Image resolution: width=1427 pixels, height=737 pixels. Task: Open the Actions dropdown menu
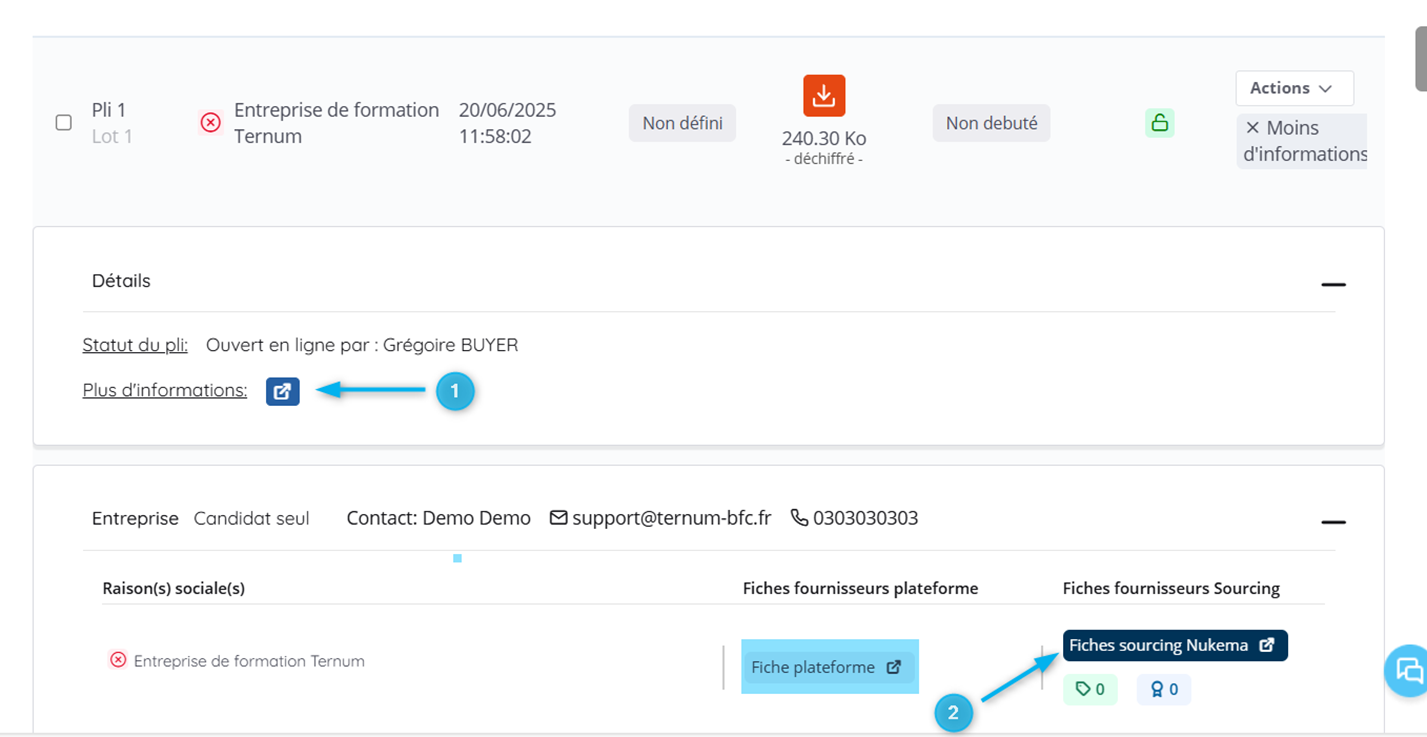[1294, 88]
